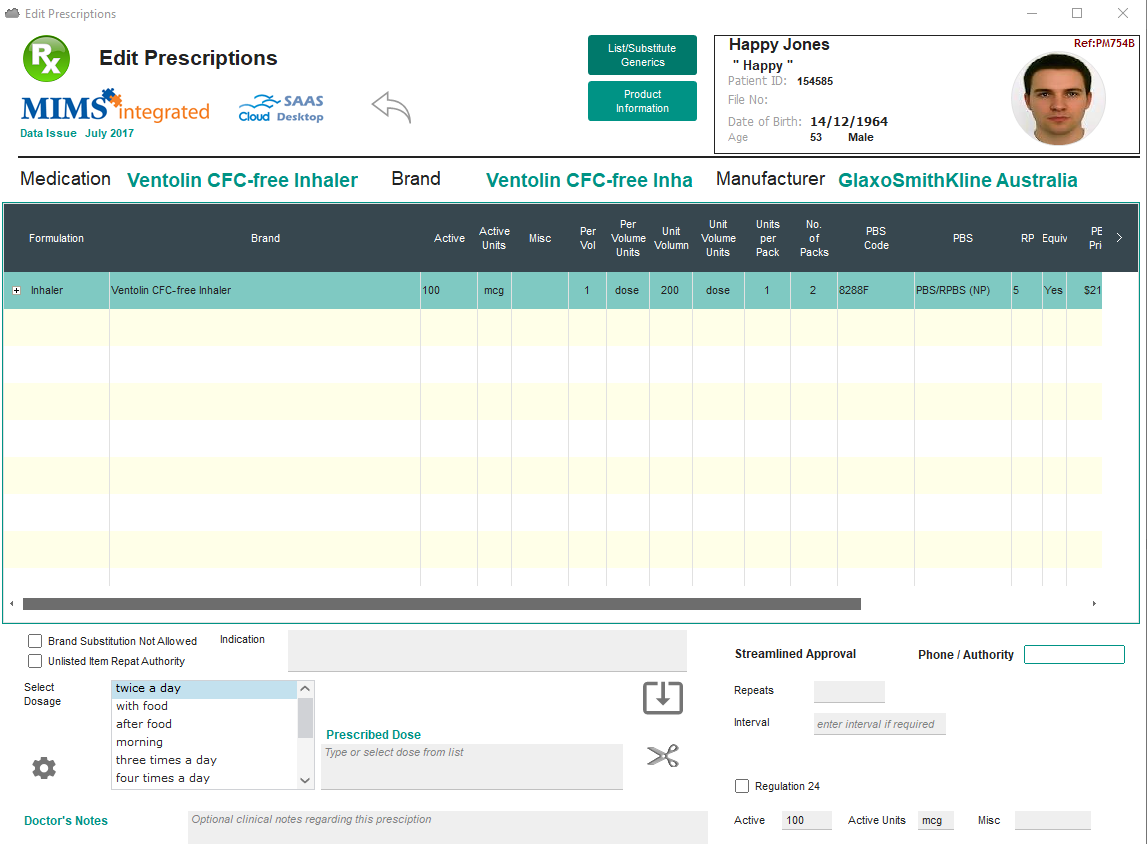Minimize the Edit Prescriptions window
Viewport: 1147px width, 844px height.
click(1032, 13)
